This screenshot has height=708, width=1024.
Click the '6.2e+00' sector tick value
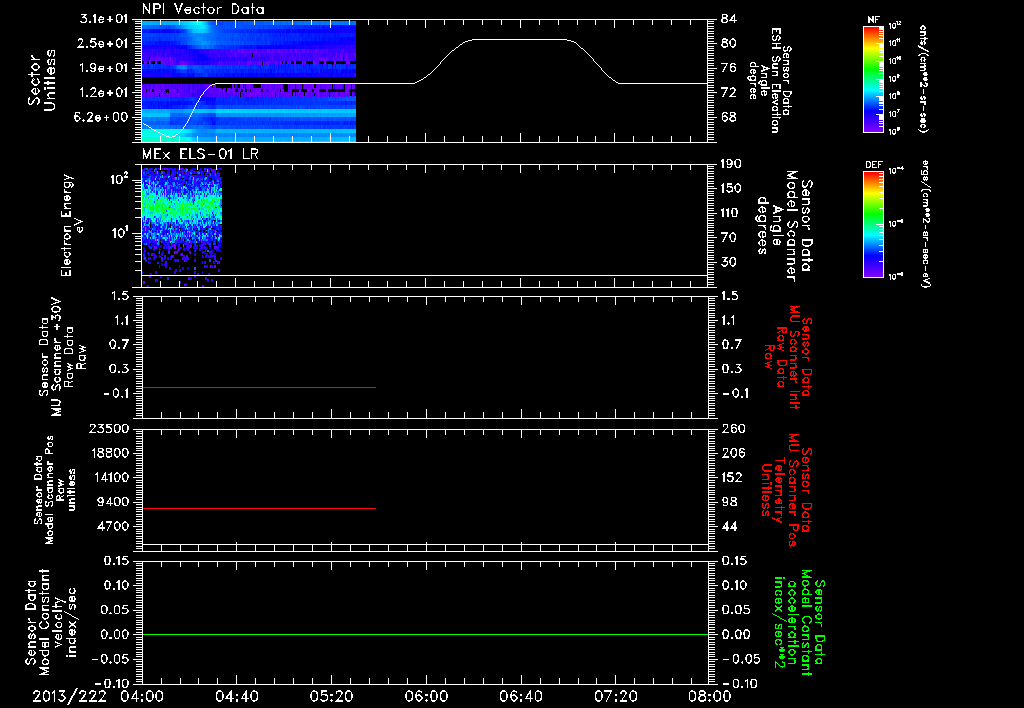point(103,117)
